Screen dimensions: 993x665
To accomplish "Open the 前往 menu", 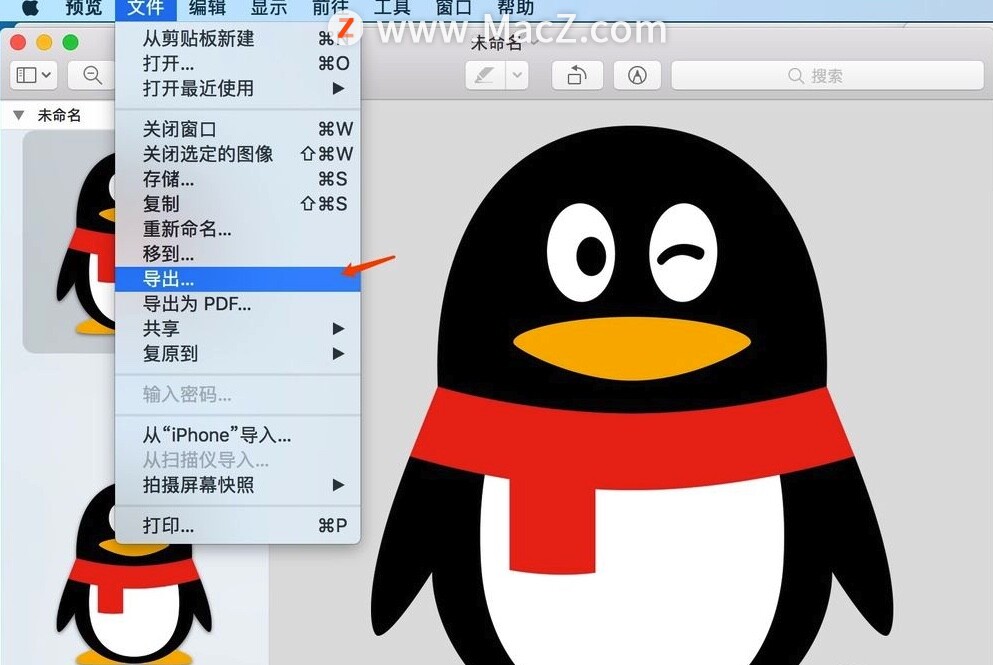I will [331, 8].
